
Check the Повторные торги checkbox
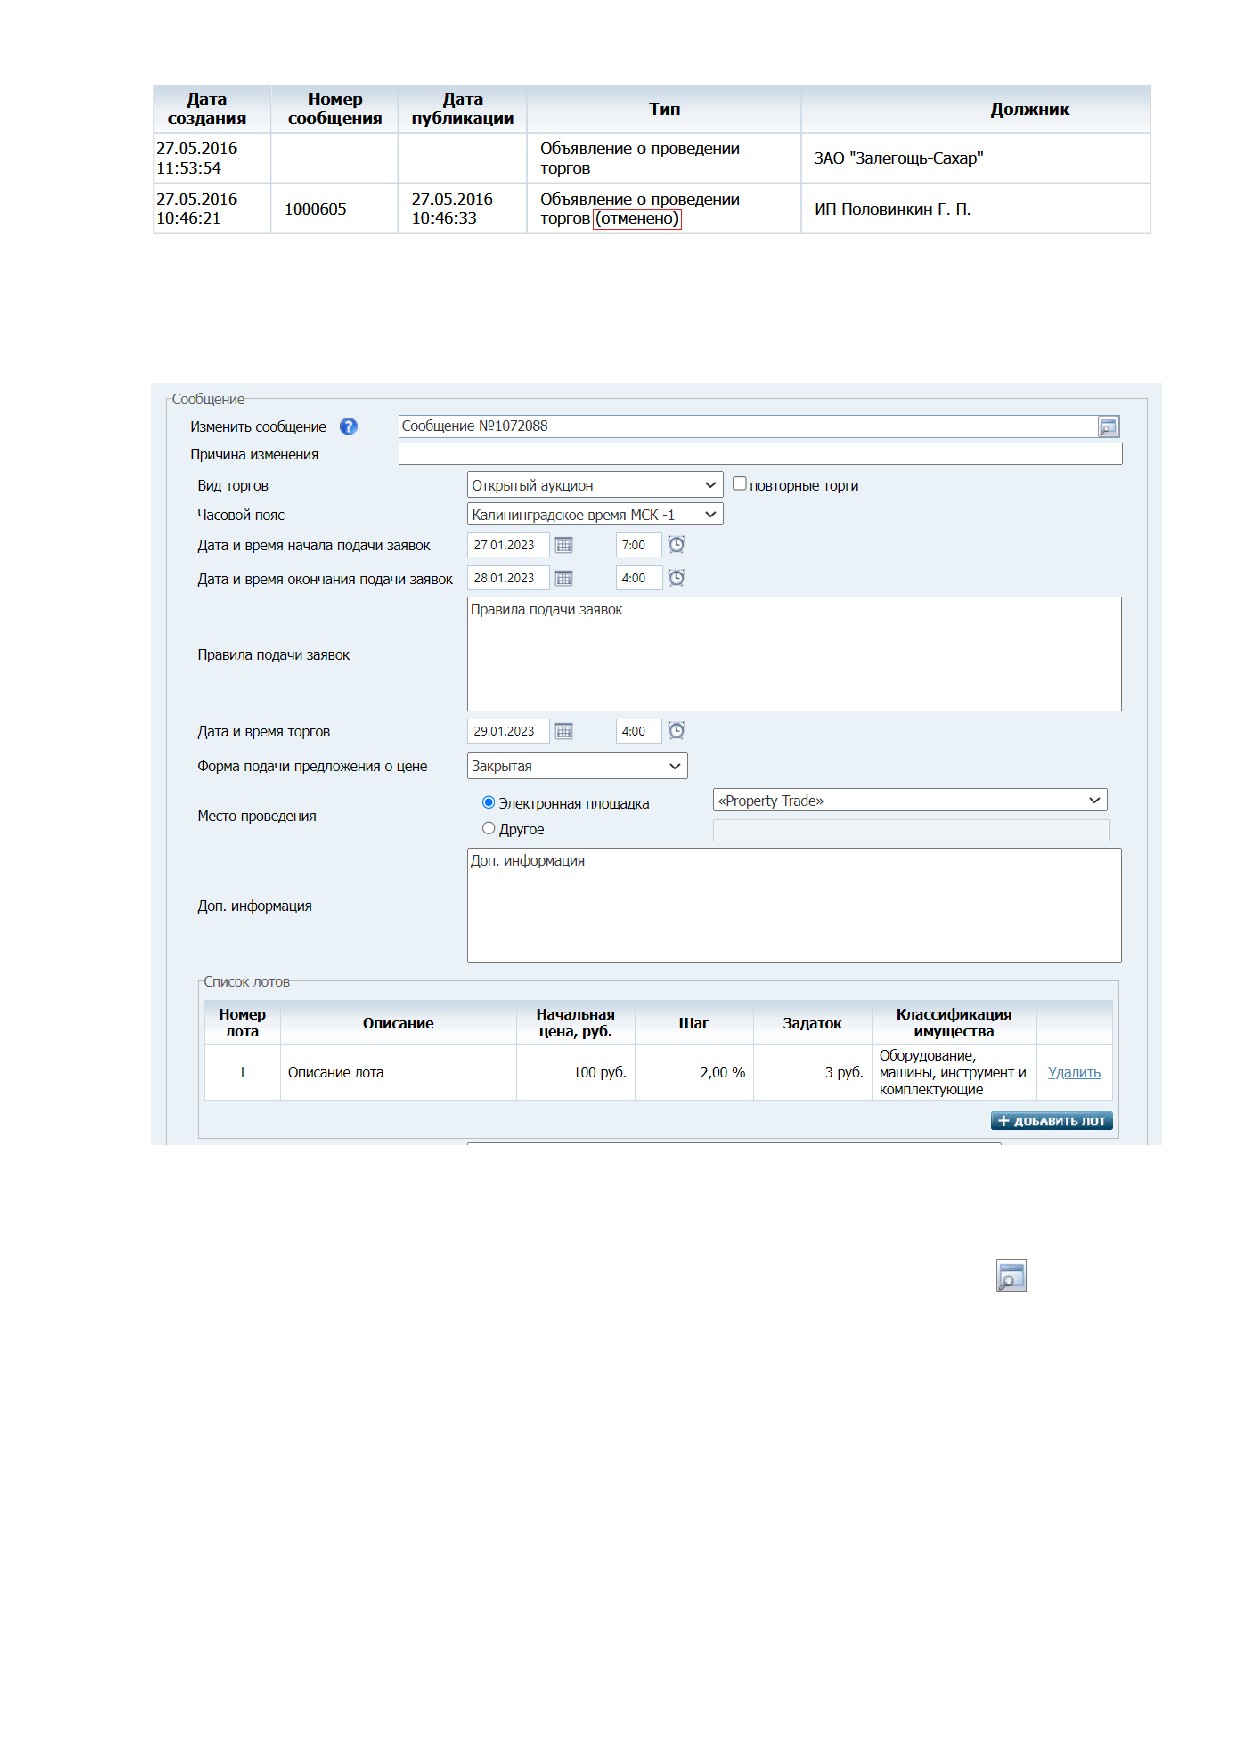739,484
